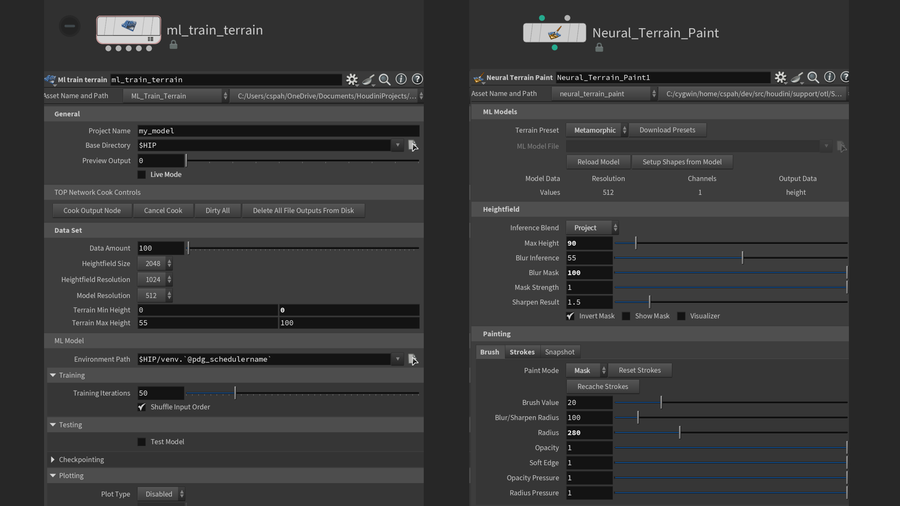Open the Paint Mode Mask dropdown
The width and height of the screenshot is (900, 506).
pyautogui.click(x=586, y=370)
